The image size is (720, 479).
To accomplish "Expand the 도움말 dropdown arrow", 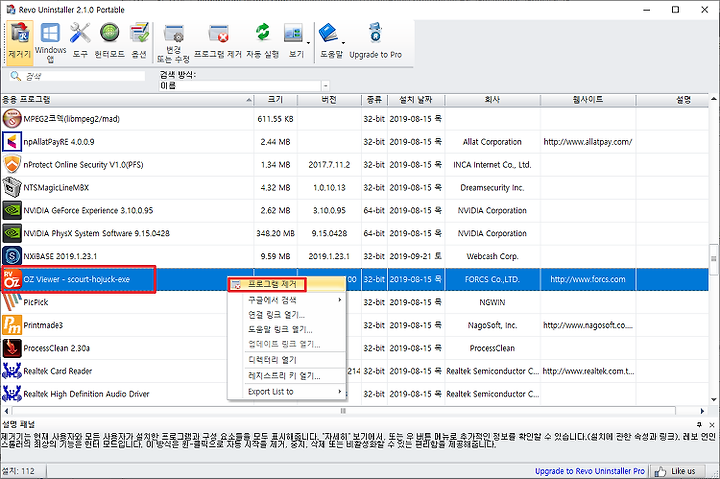I will coord(343,43).
